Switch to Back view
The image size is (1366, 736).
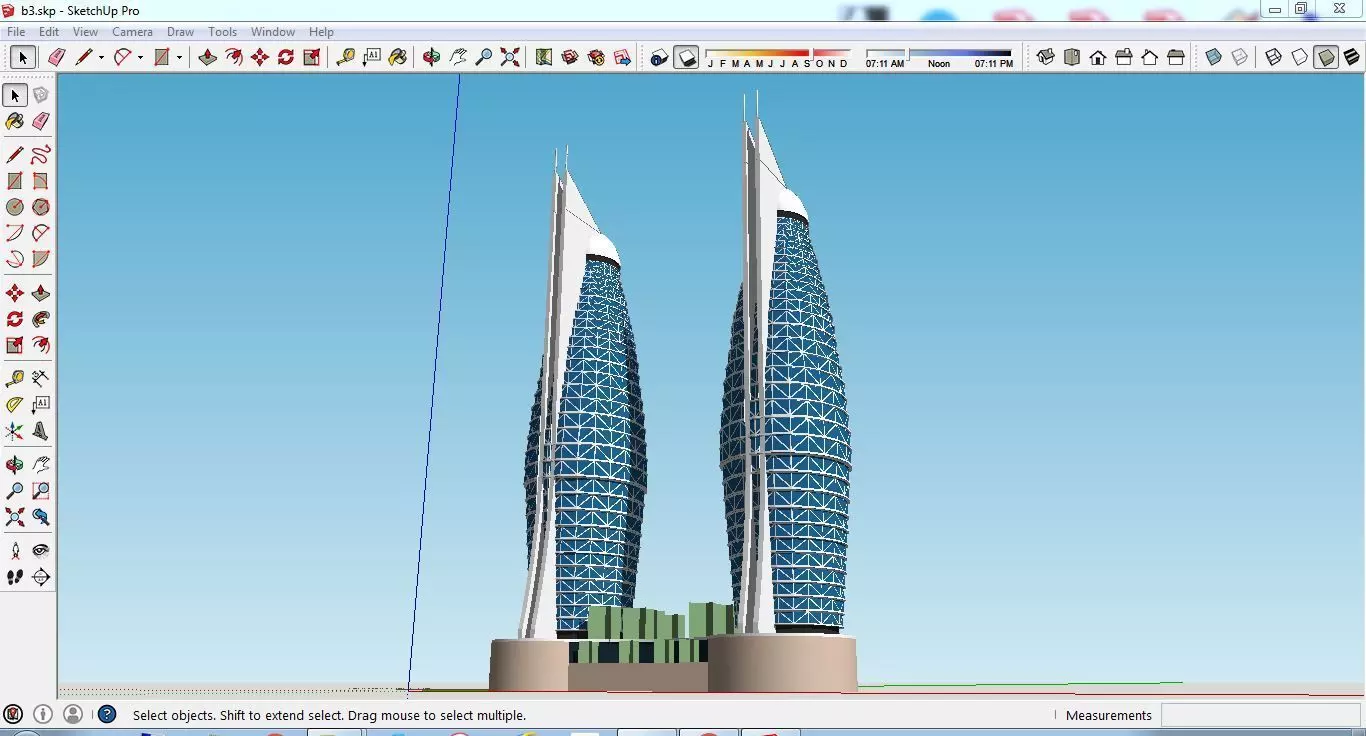pos(1150,57)
